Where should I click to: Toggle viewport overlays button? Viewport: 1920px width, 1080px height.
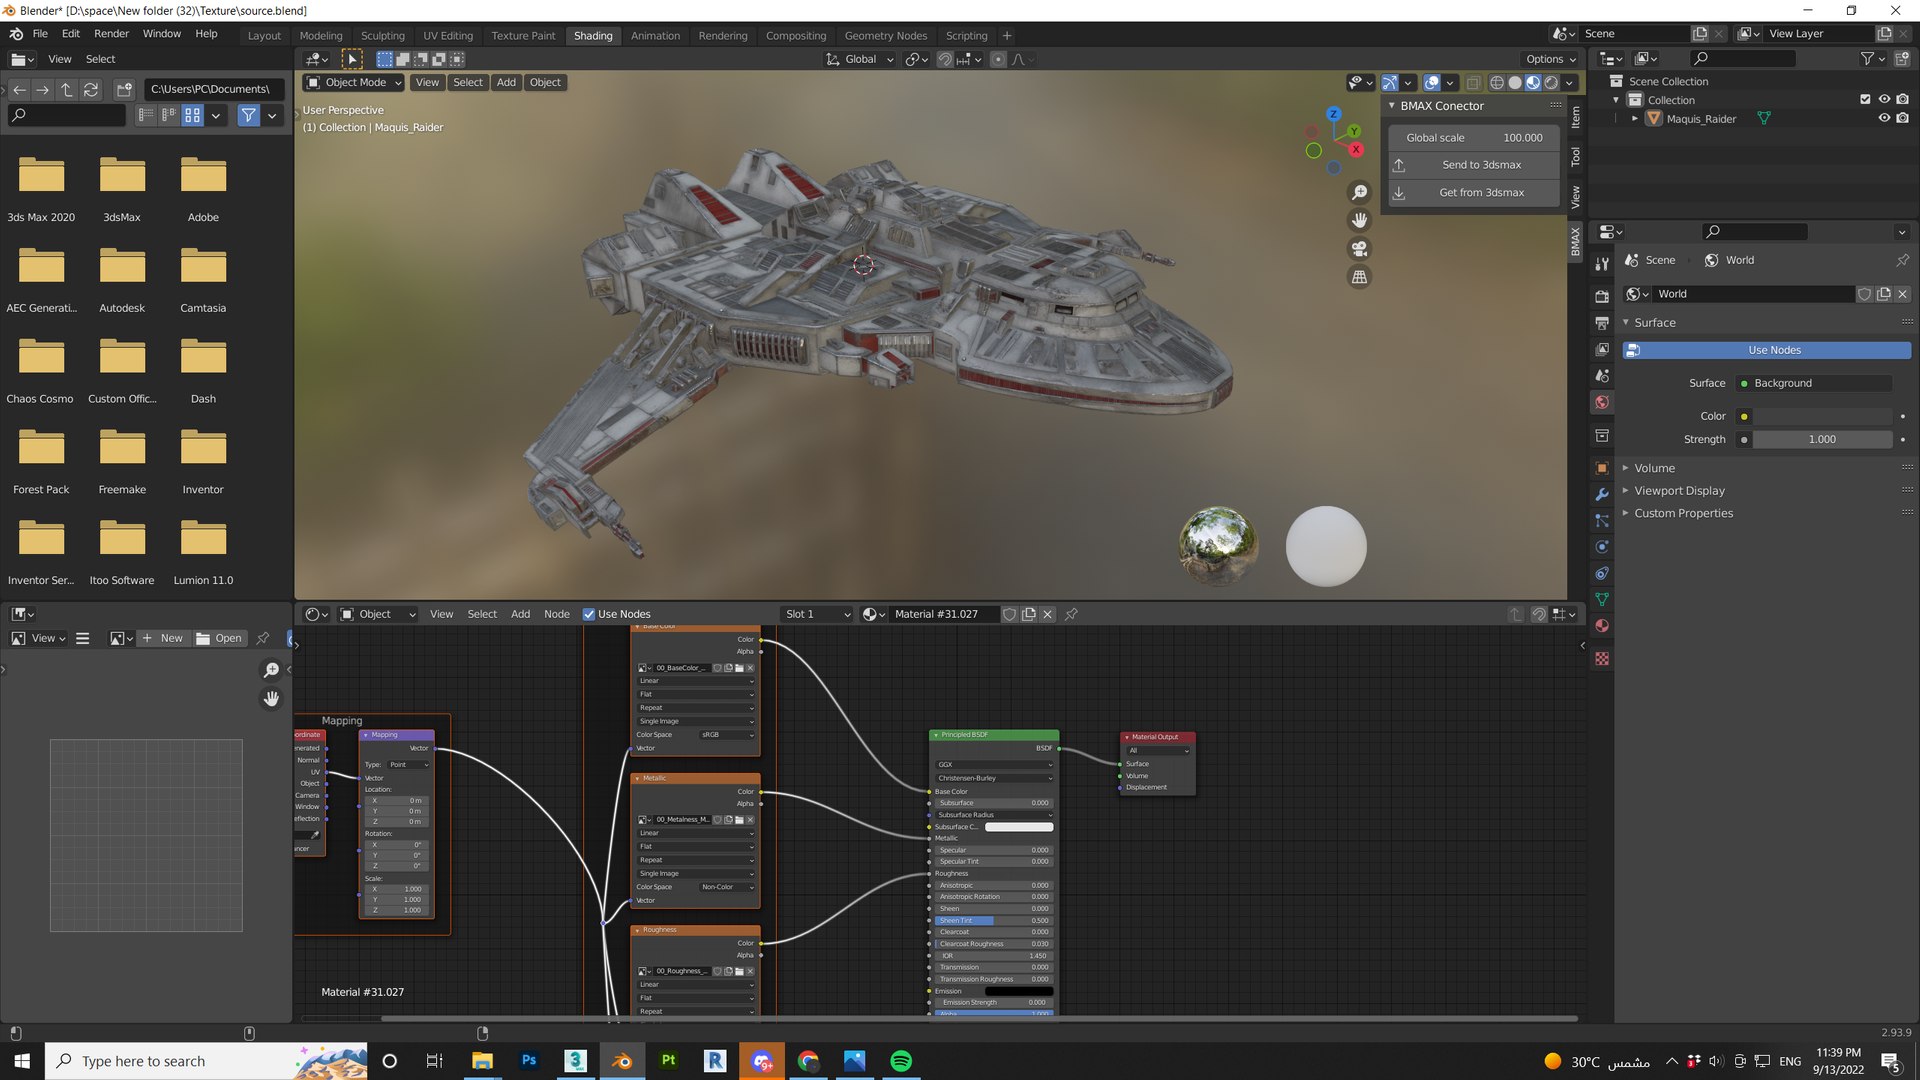pyautogui.click(x=1432, y=83)
